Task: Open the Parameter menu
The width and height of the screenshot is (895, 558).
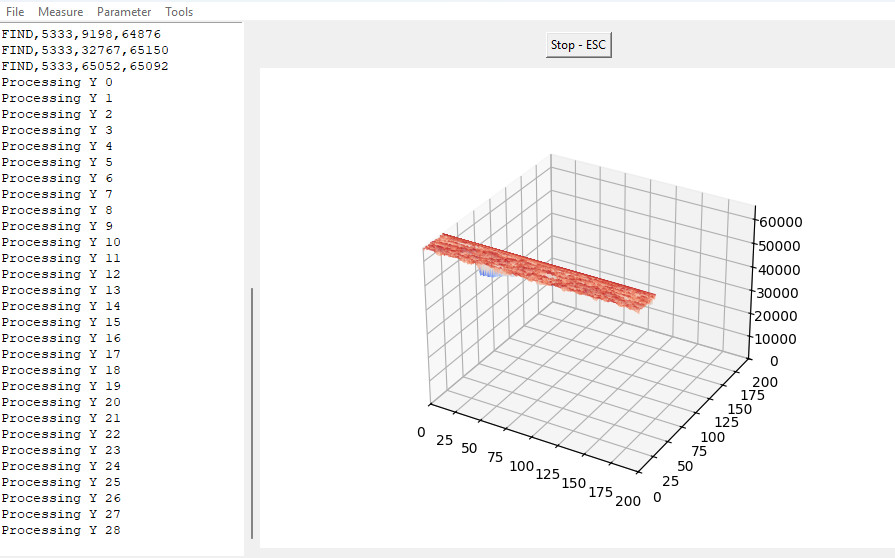Action: [x=124, y=12]
